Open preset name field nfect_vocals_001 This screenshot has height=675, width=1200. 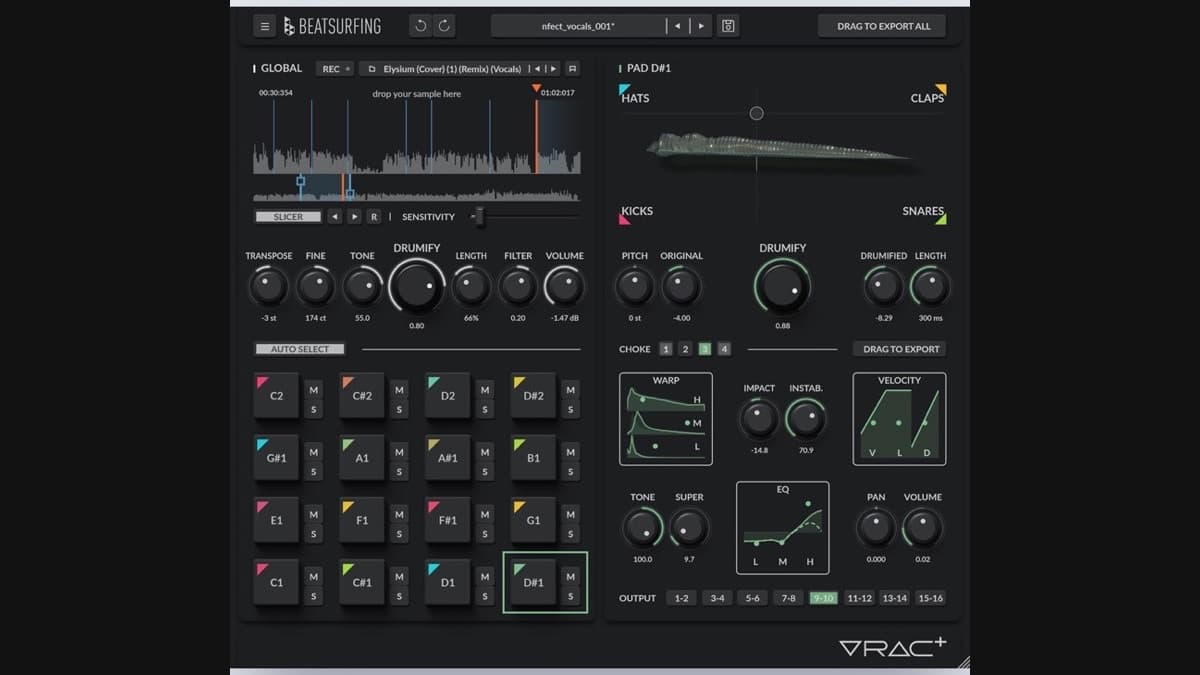point(579,26)
